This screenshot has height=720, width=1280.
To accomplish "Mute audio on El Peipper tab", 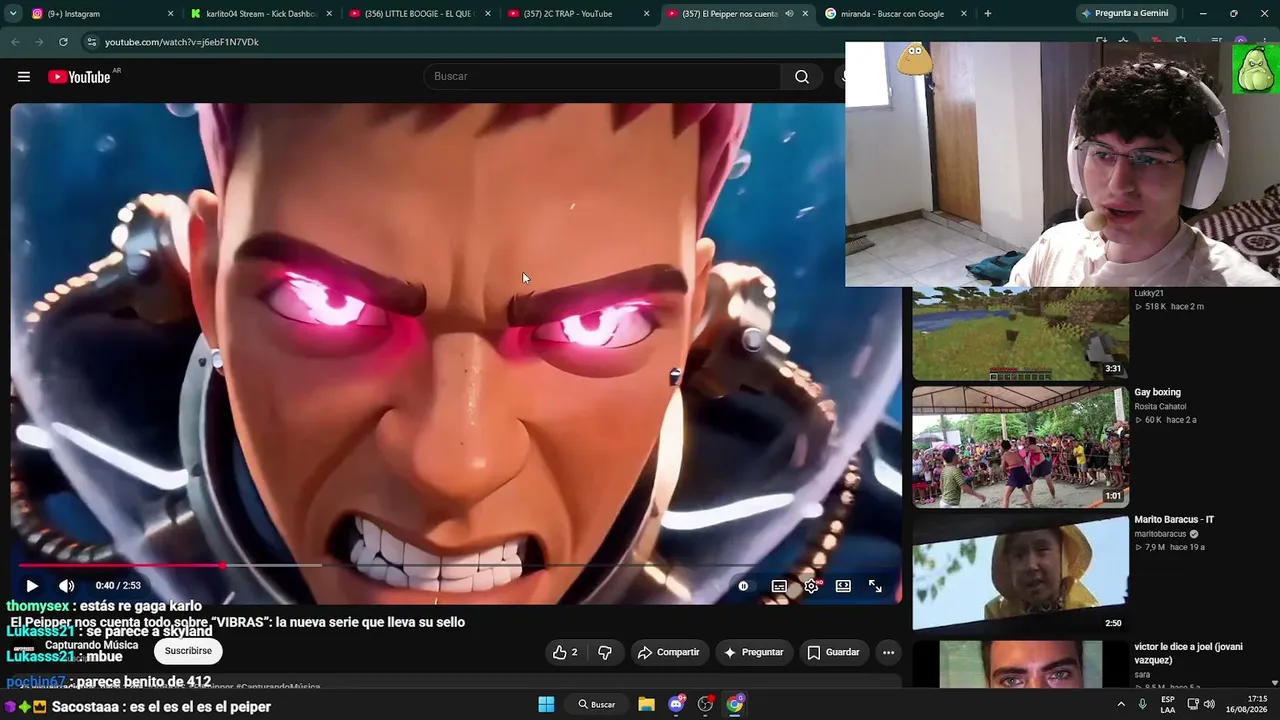I will click(789, 14).
